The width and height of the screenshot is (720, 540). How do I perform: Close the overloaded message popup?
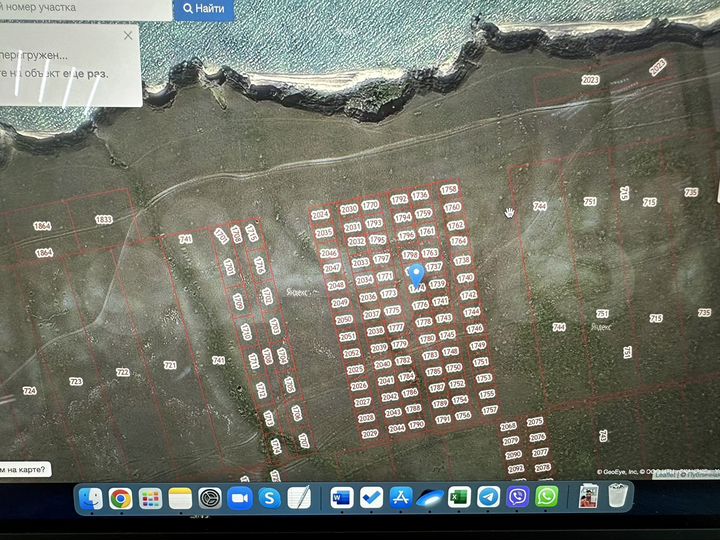click(128, 35)
